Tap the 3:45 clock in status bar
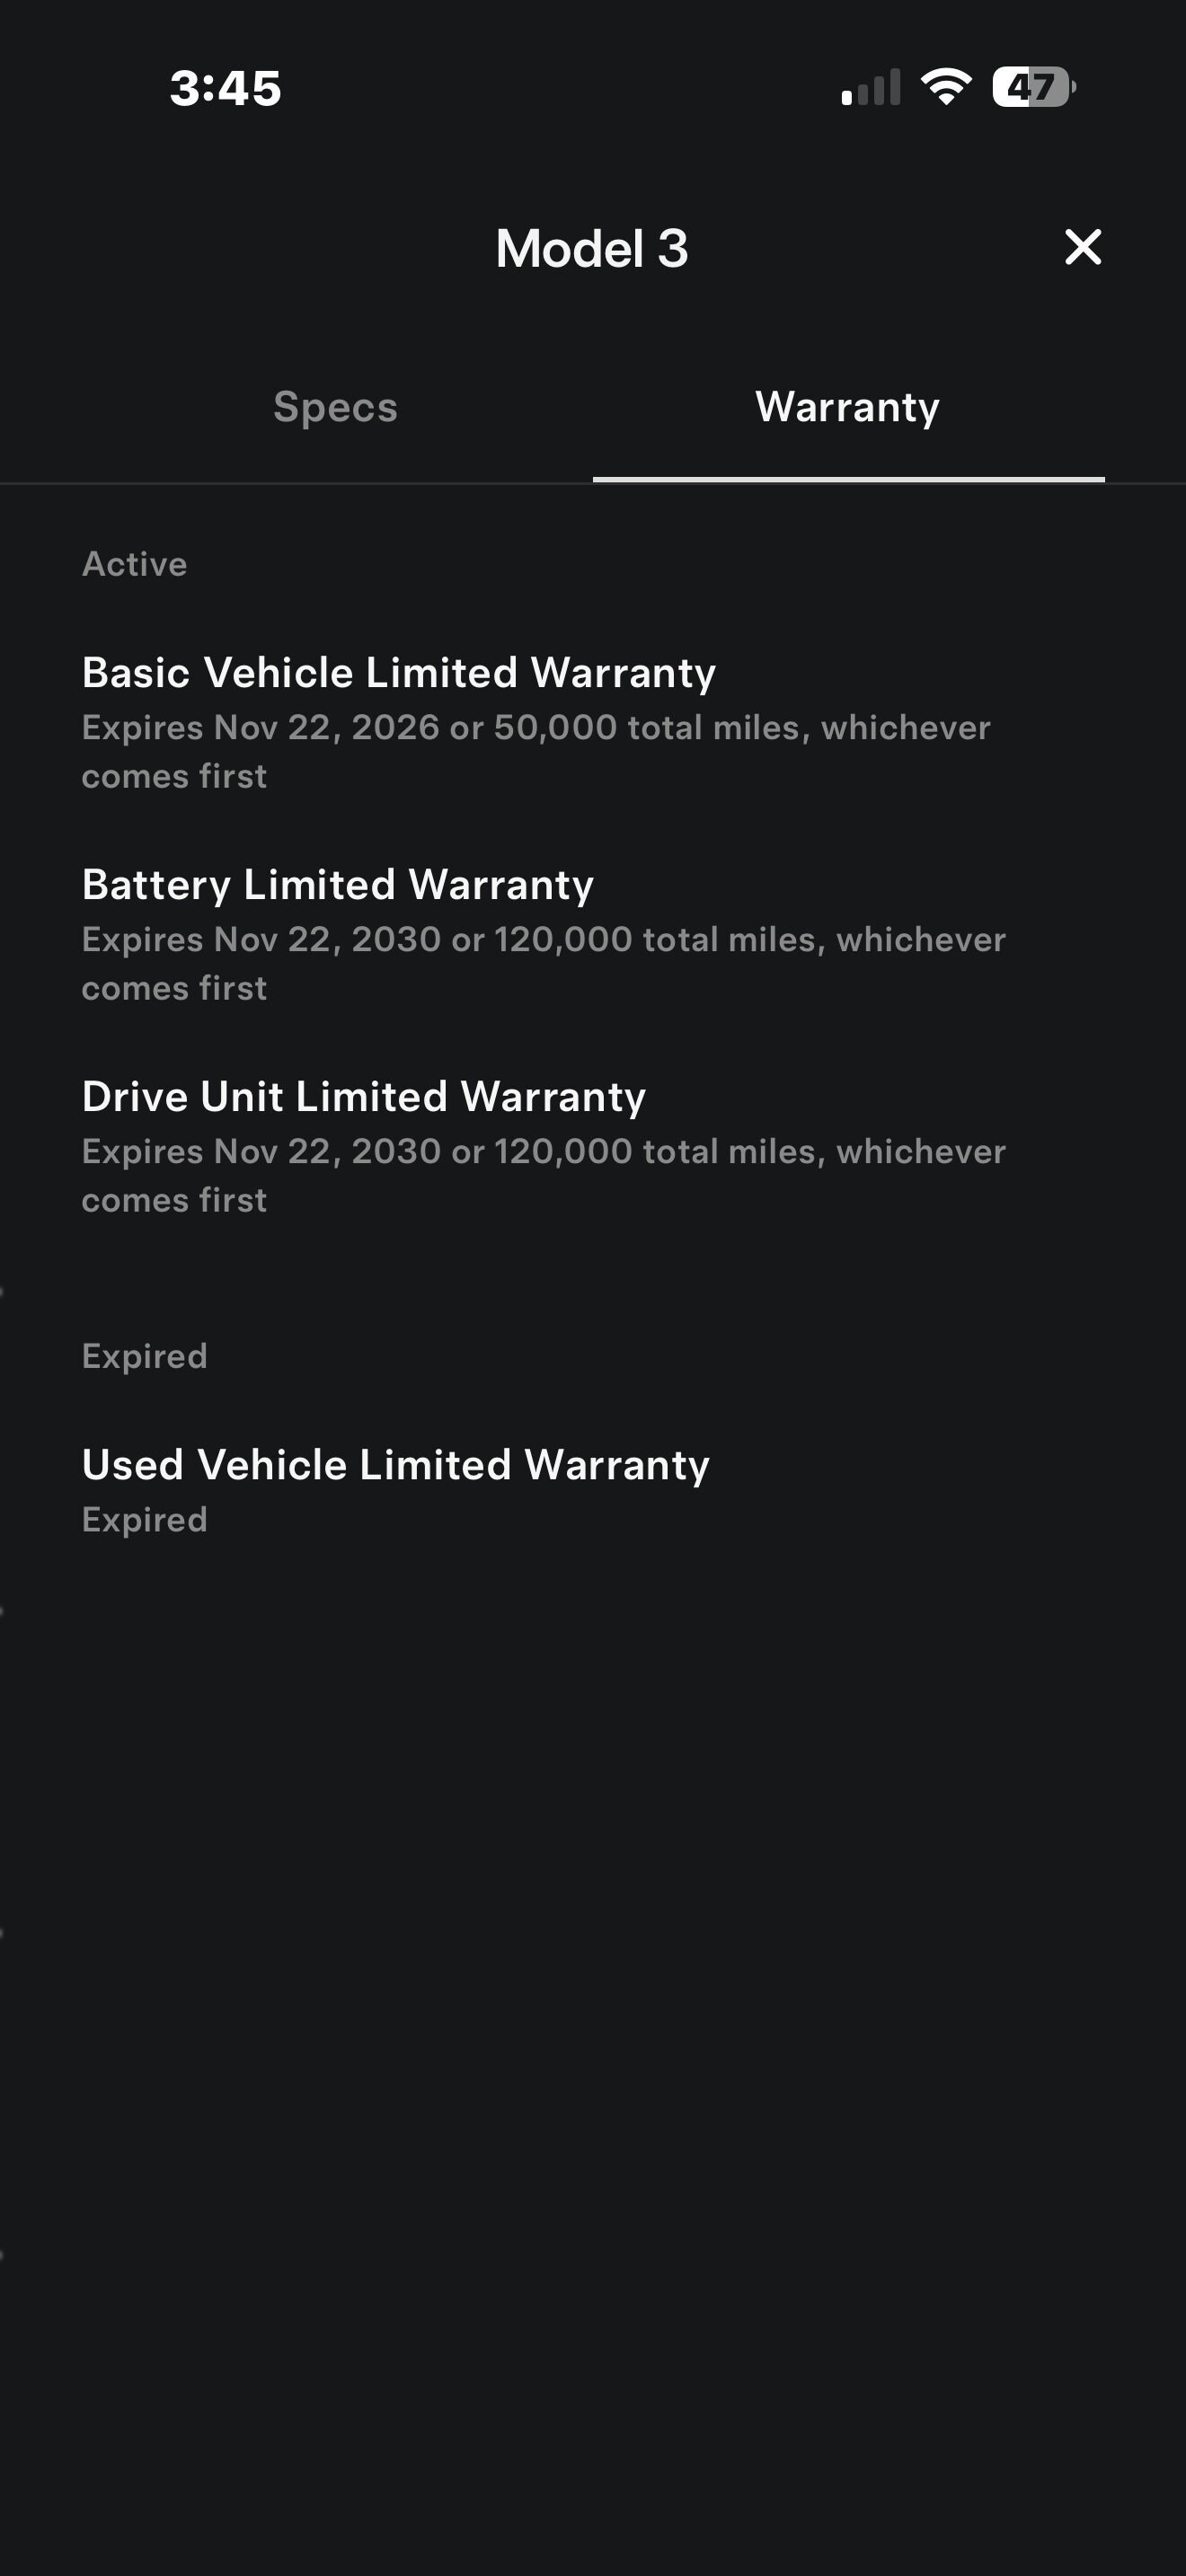Image resolution: width=1186 pixels, height=2576 pixels. [x=225, y=88]
